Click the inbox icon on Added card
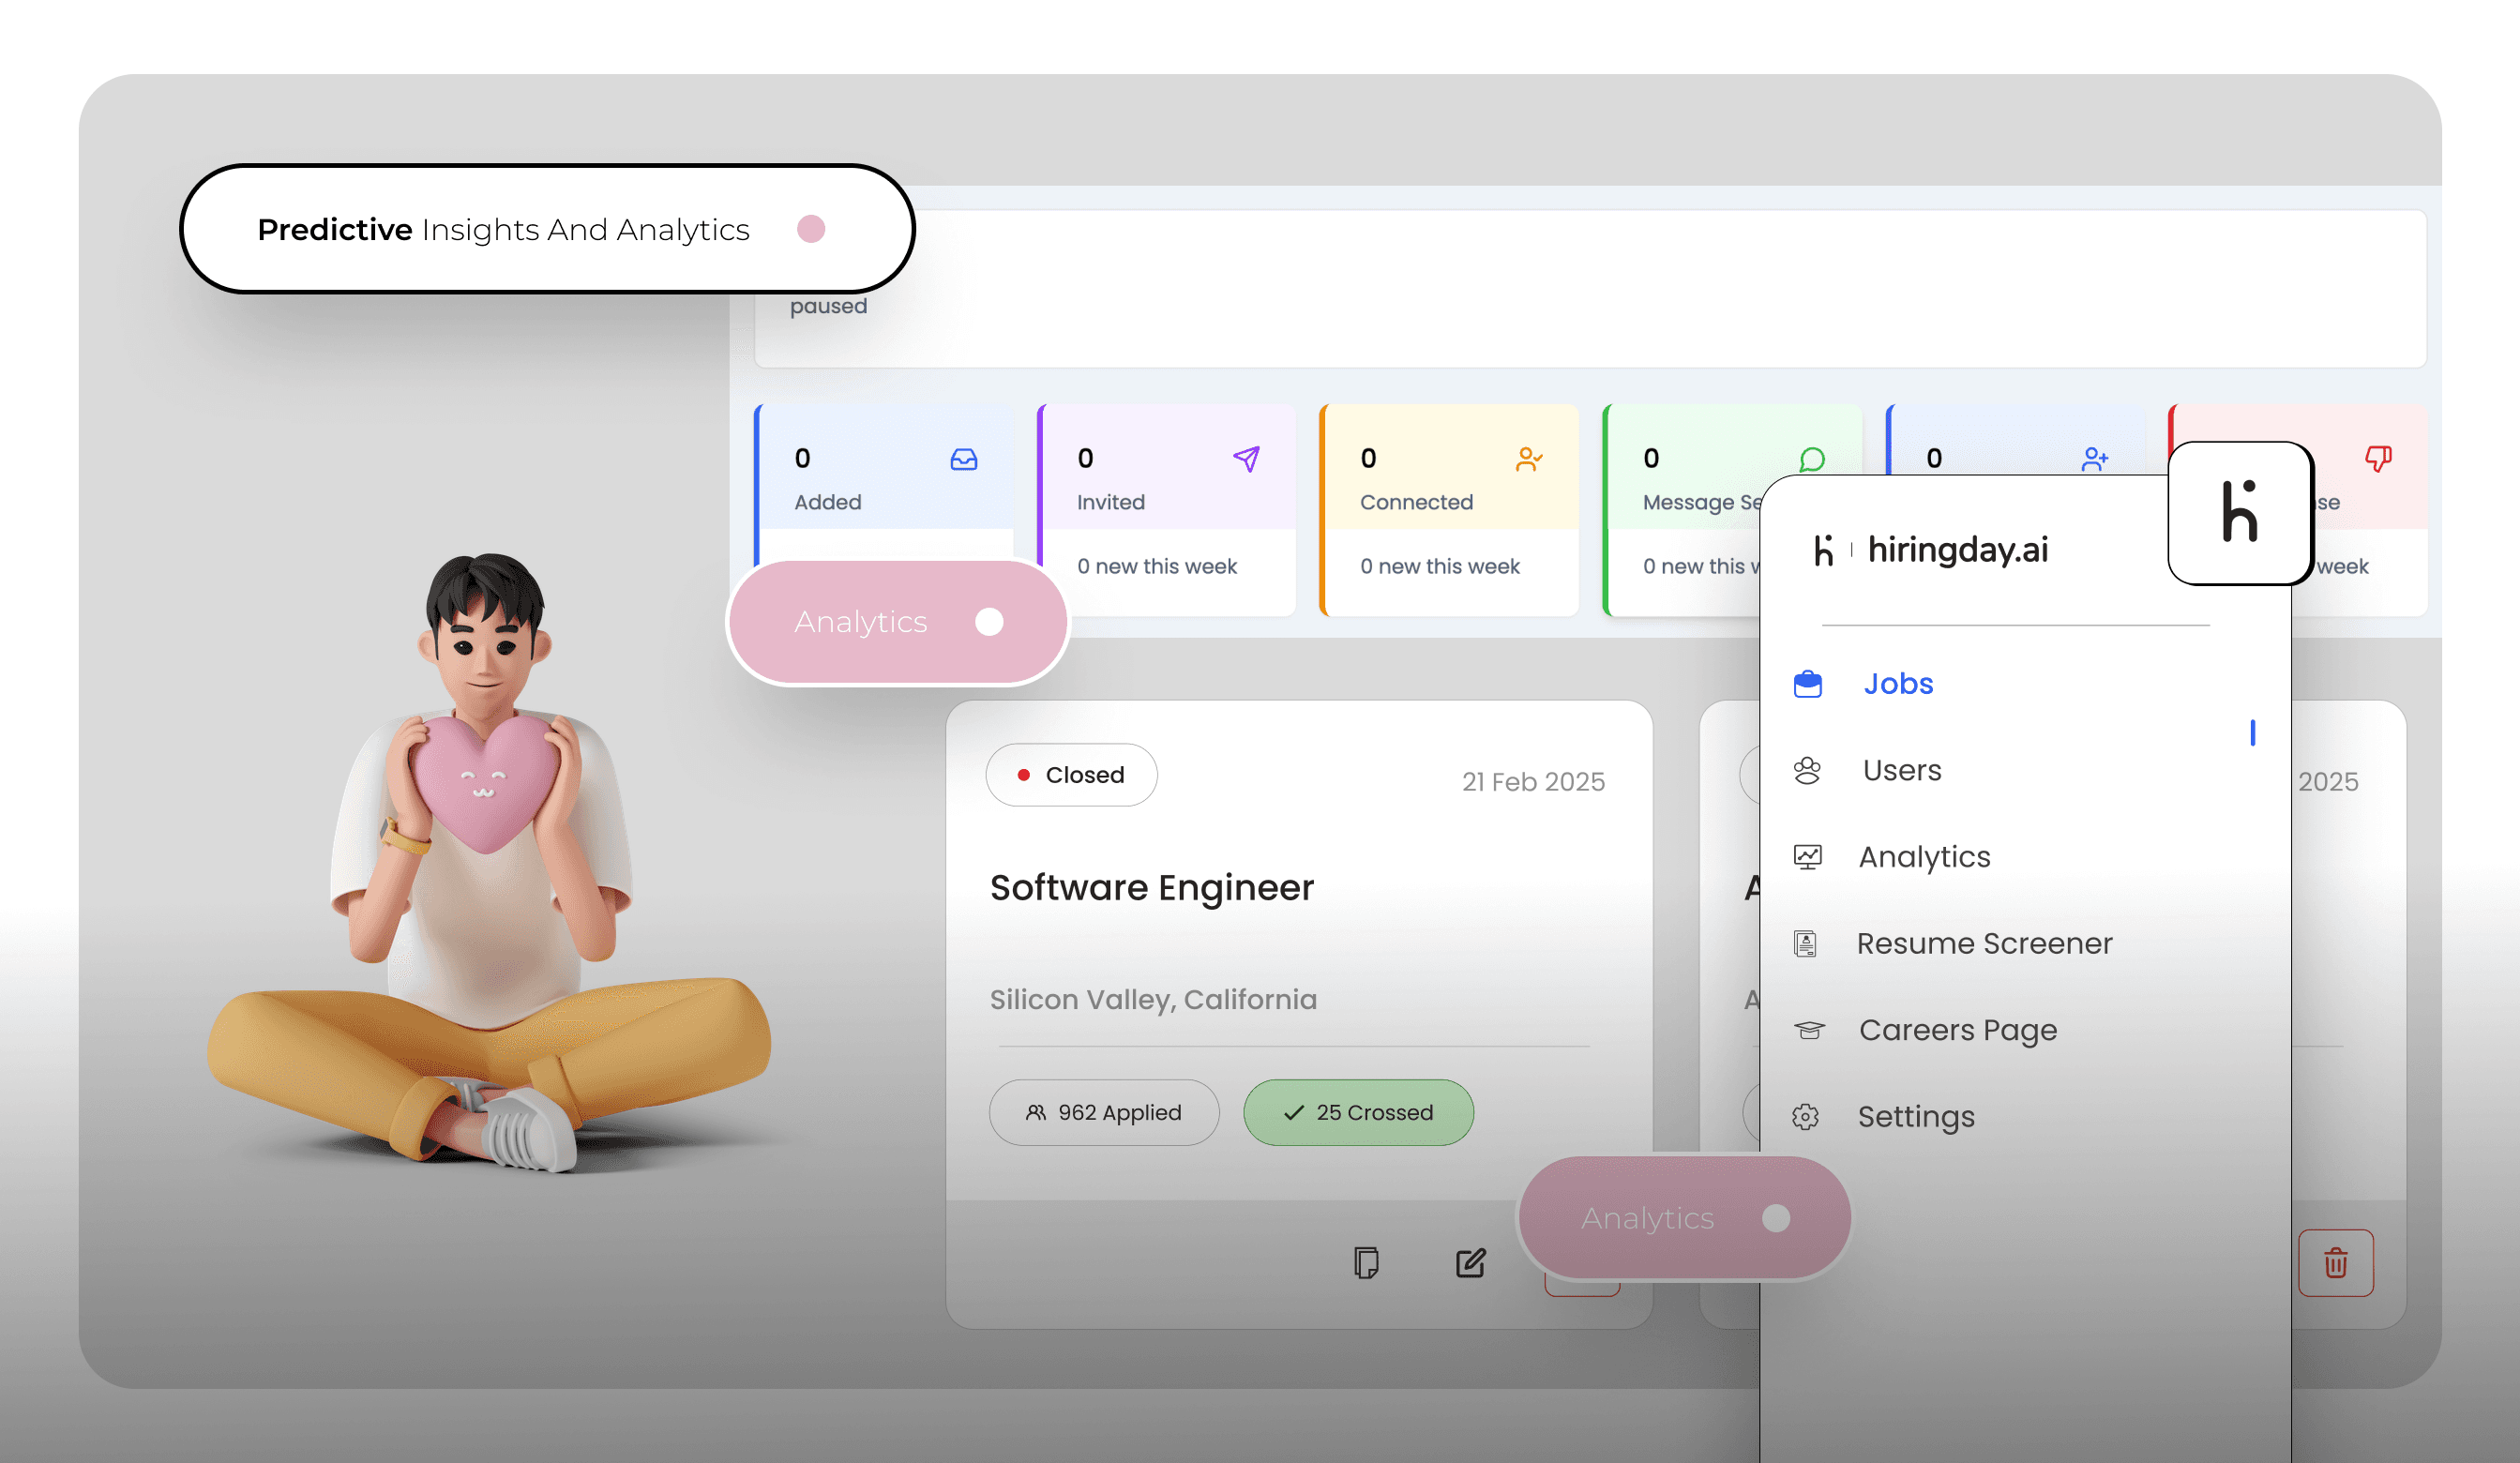 (x=963, y=459)
